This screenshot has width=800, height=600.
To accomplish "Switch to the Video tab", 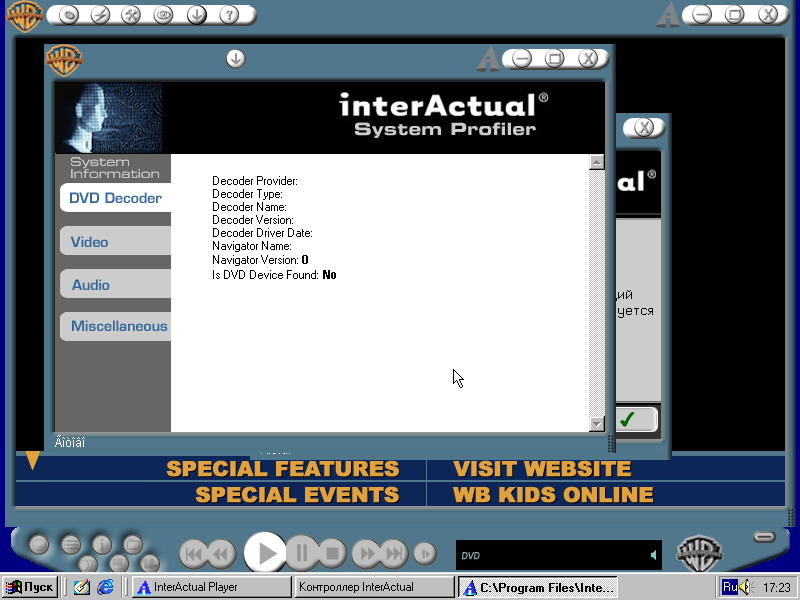I will [115, 241].
